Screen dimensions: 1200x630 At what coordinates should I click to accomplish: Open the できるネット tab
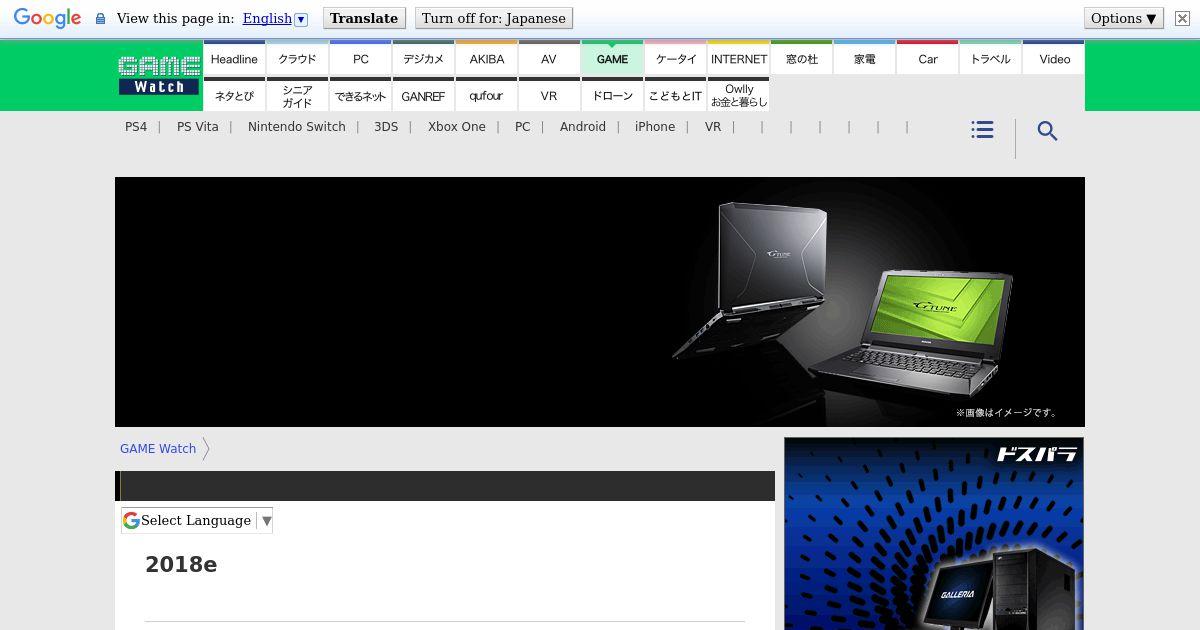point(360,95)
